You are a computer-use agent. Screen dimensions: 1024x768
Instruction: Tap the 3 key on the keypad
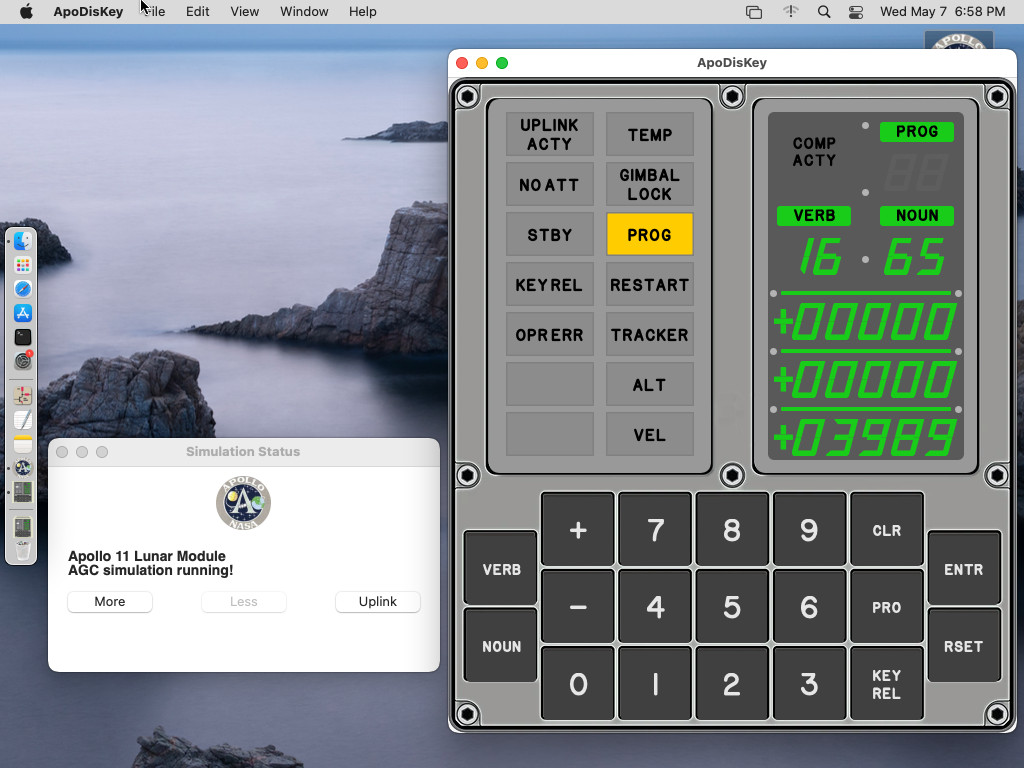click(809, 684)
